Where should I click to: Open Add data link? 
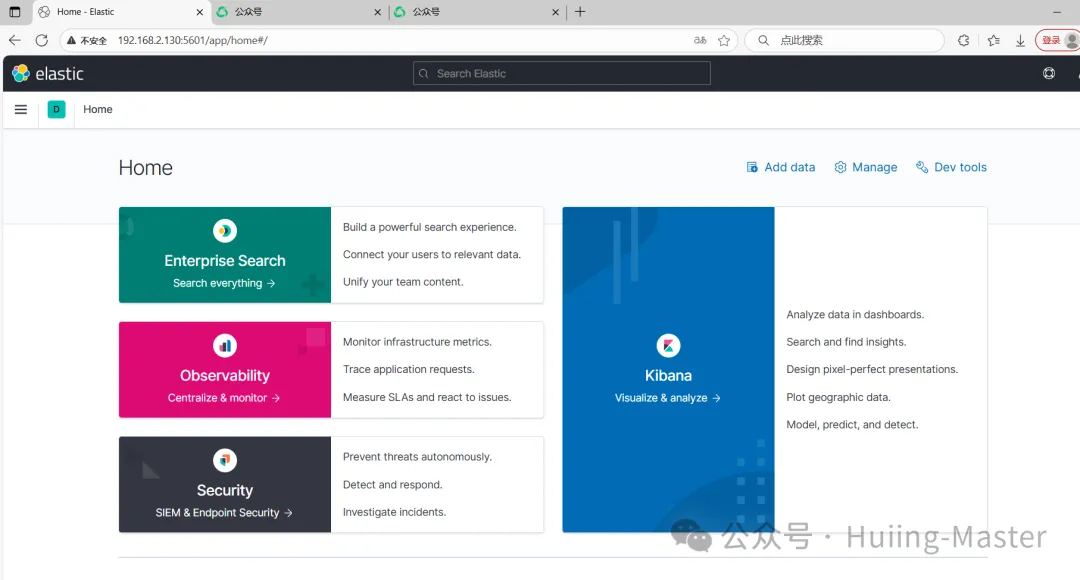780,167
